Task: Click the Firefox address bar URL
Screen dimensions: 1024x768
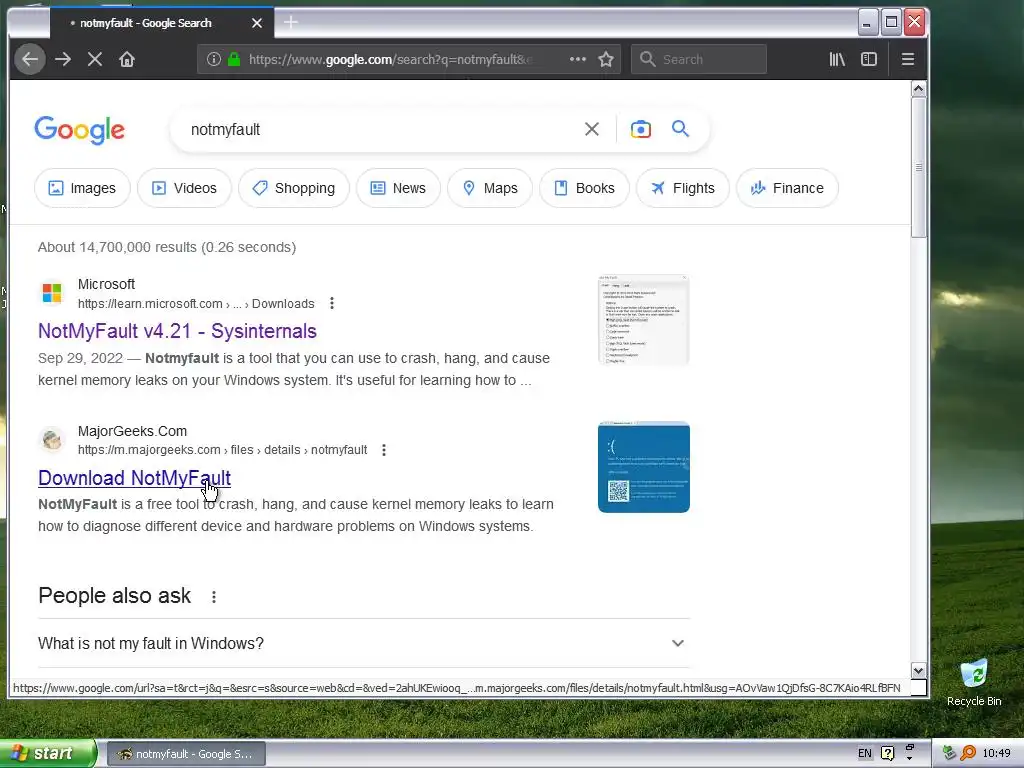Action: (x=392, y=59)
